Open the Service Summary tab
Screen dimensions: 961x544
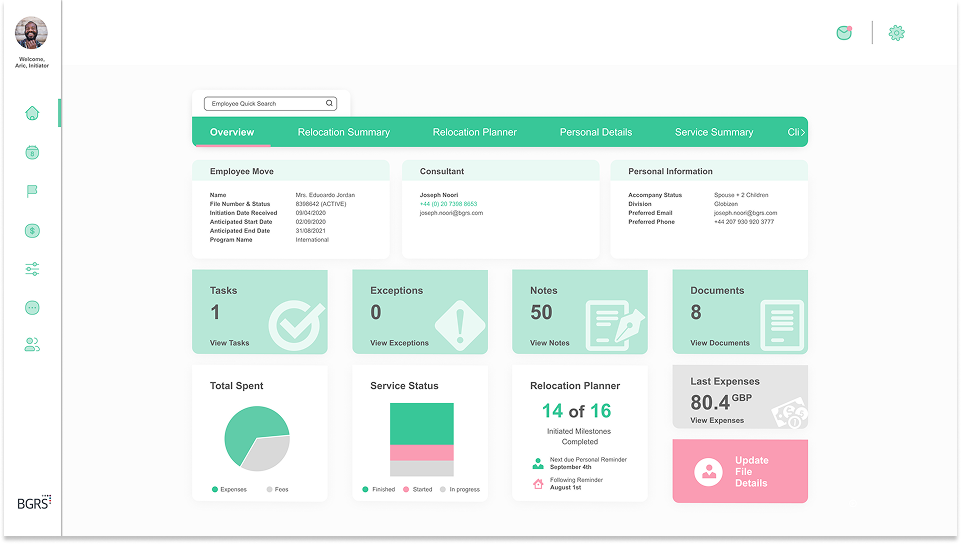pos(714,132)
